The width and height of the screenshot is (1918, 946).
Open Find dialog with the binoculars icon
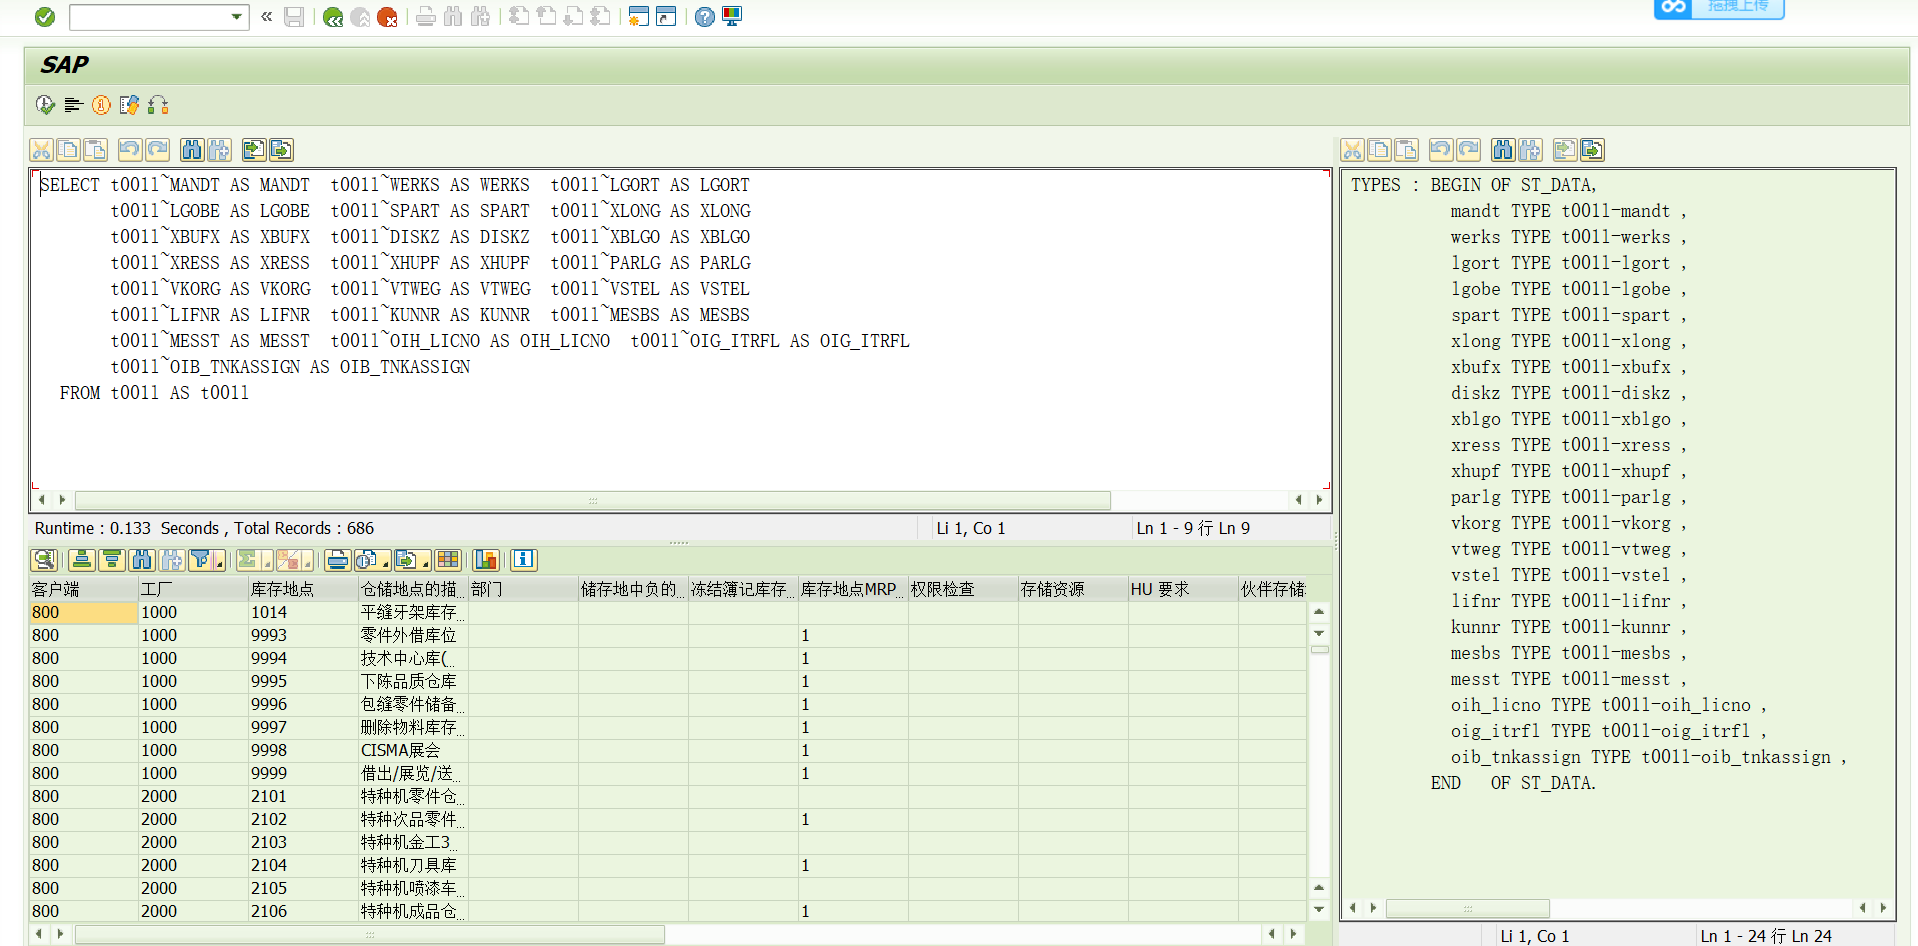click(x=143, y=560)
